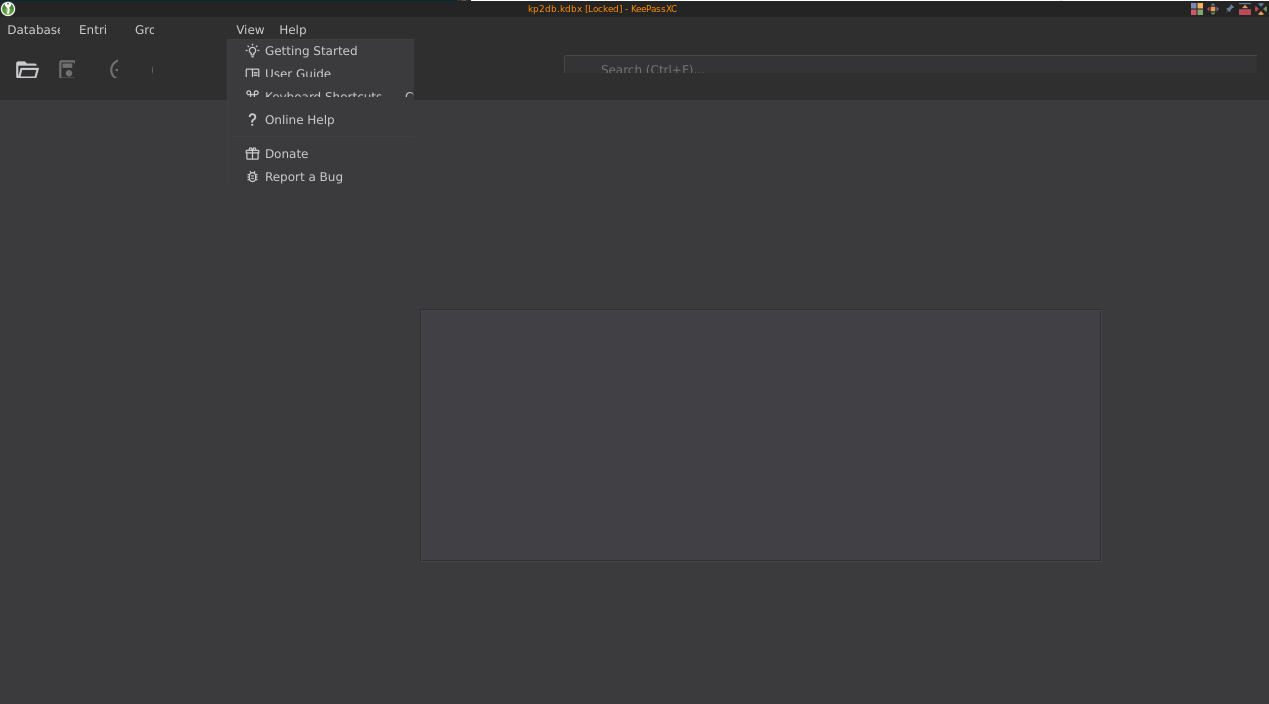
Task: Choose Getting Started from the Help menu
Action: point(321,51)
